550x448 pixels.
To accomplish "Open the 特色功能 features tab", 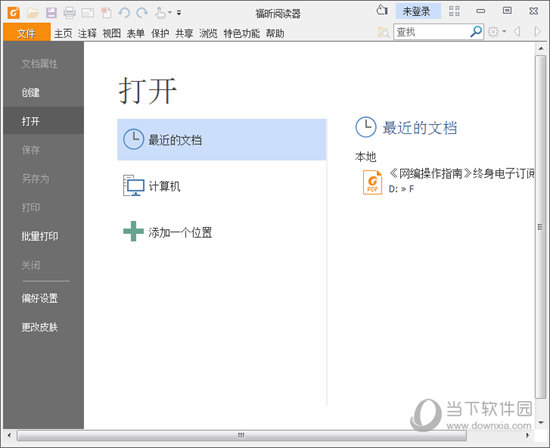I will [242, 34].
